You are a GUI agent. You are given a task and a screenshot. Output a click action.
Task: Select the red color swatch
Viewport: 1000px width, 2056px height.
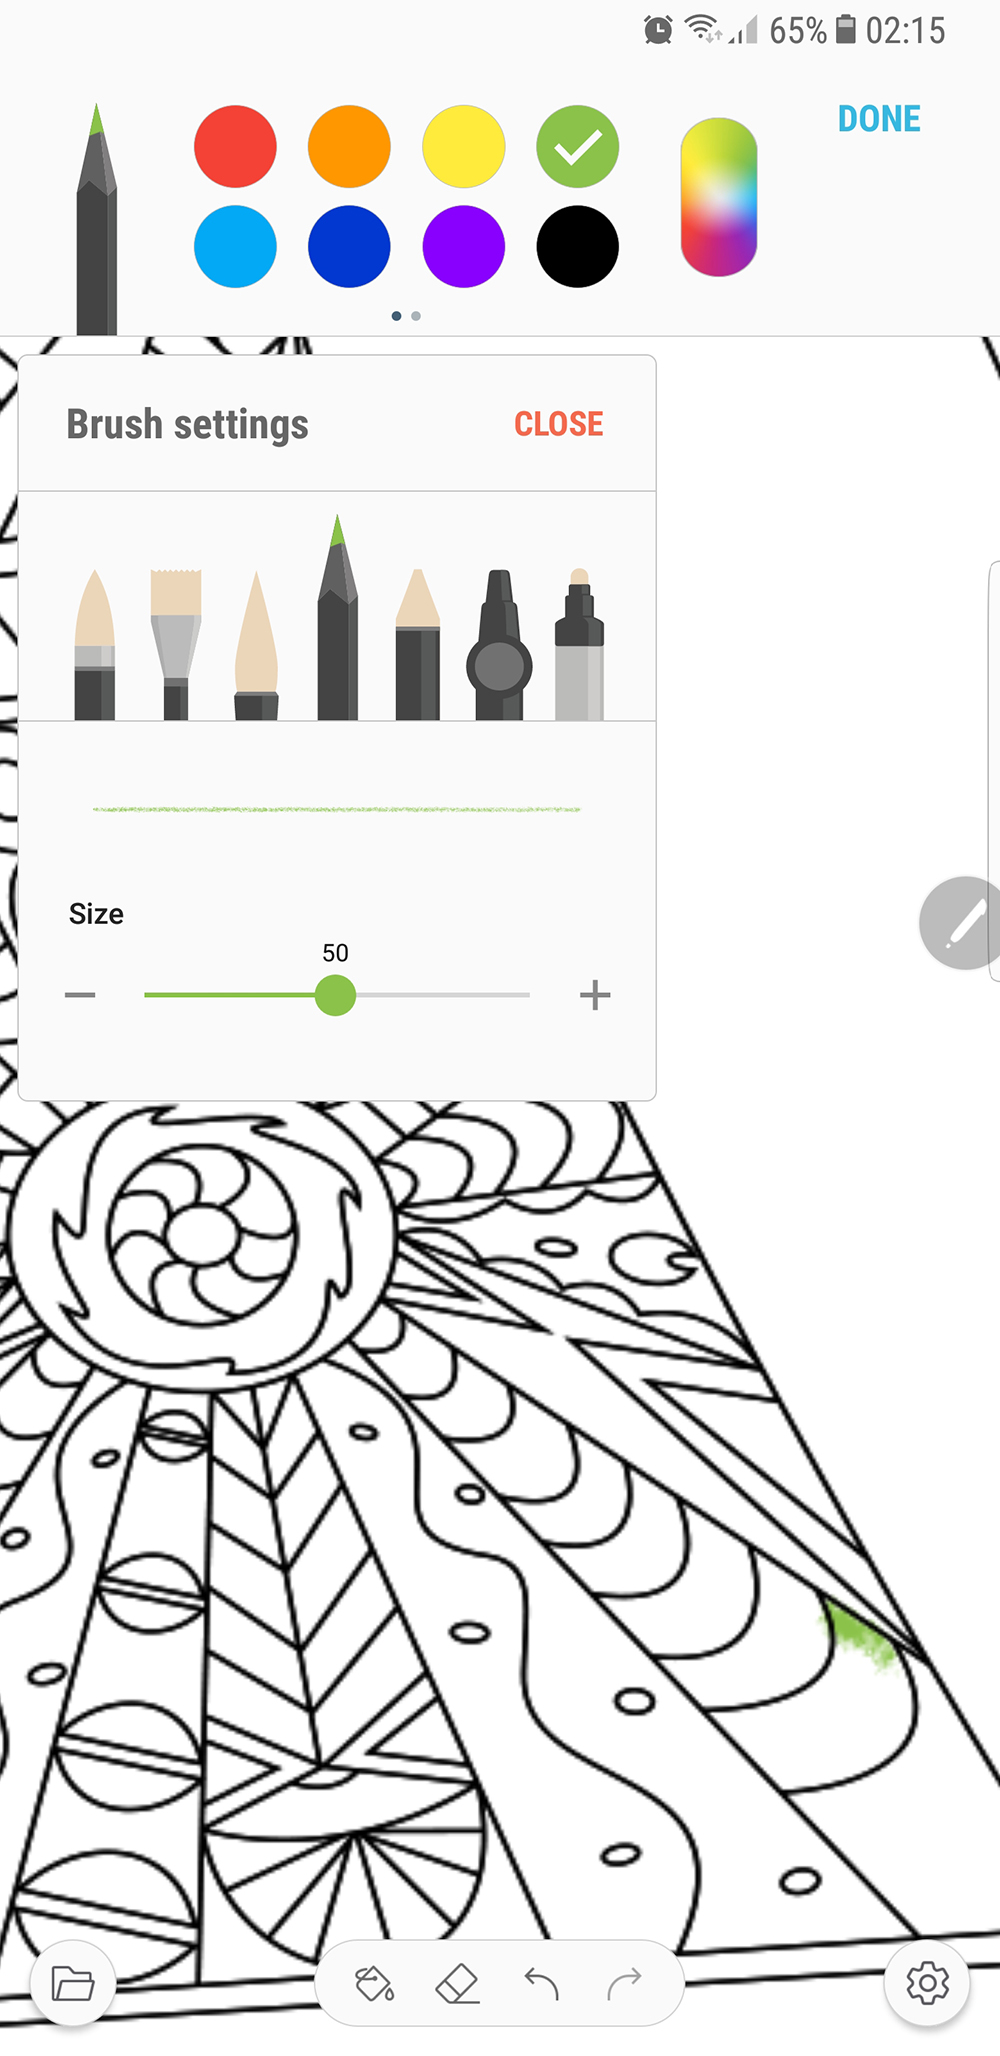(x=235, y=146)
